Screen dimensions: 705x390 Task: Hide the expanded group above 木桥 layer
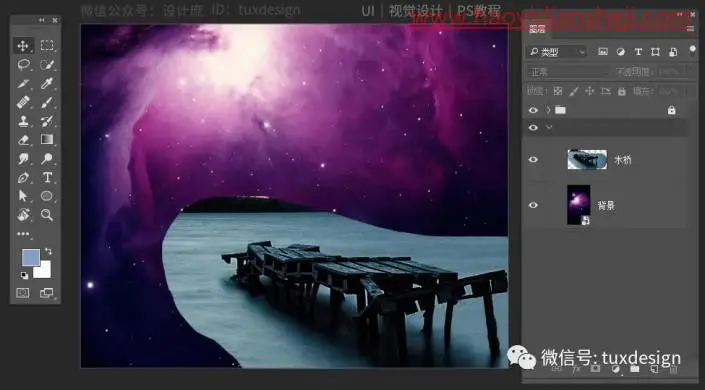[x=533, y=128]
